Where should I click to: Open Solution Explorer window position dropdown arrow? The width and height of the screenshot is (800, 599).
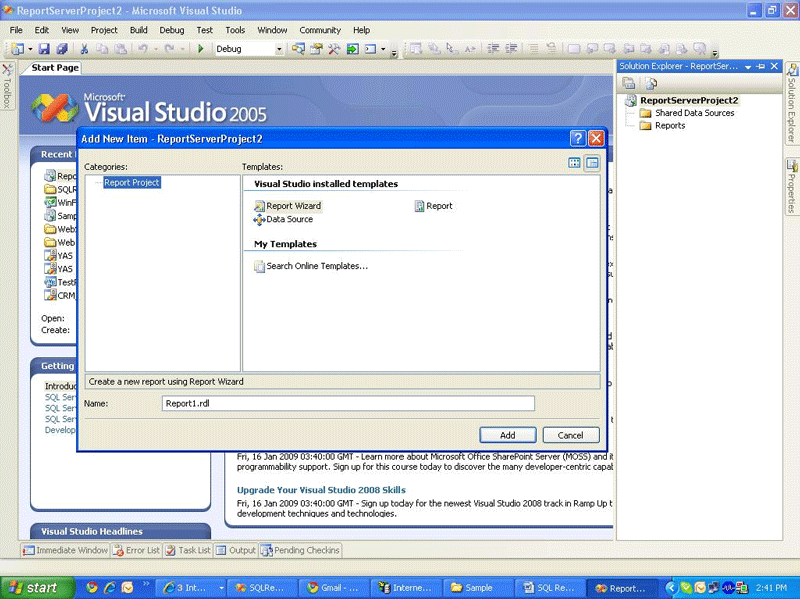tap(747, 66)
